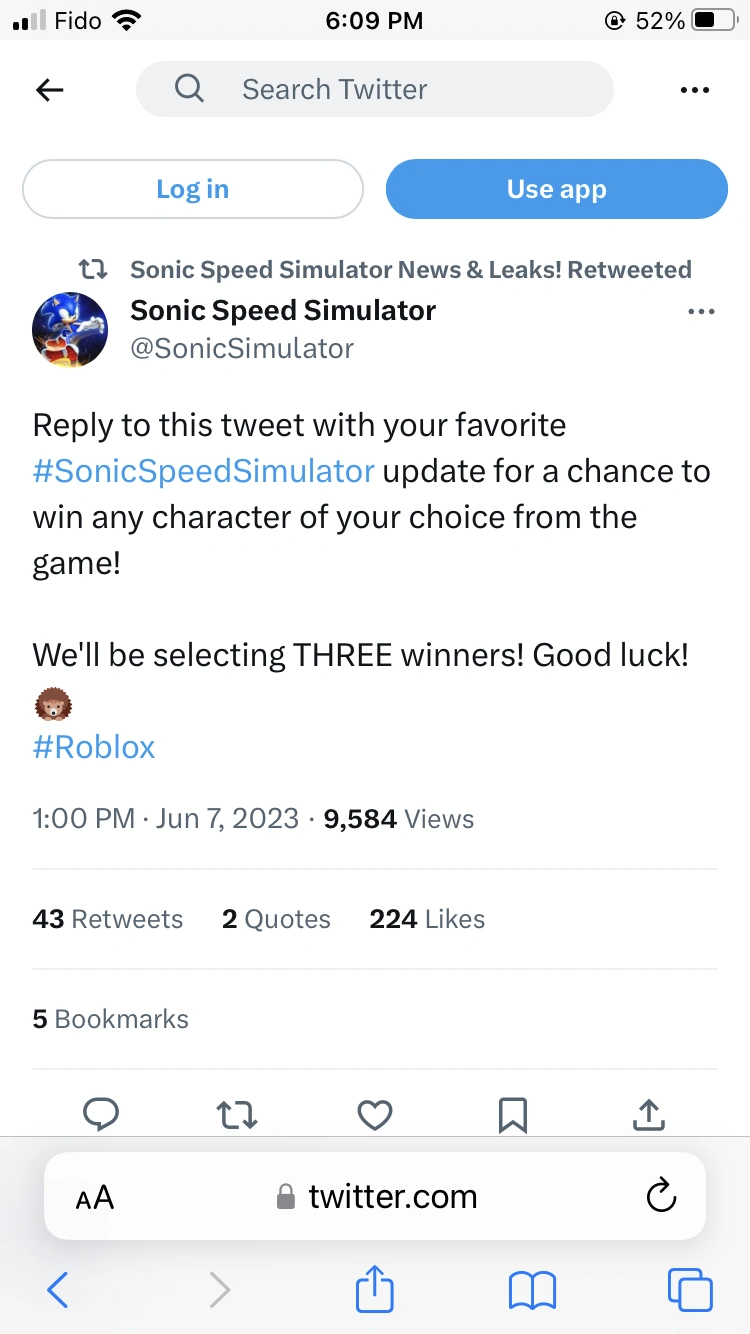Tap the reply speech bubble icon
The width and height of the screenshot is (750, 1334).
[x=101, y=1113]
